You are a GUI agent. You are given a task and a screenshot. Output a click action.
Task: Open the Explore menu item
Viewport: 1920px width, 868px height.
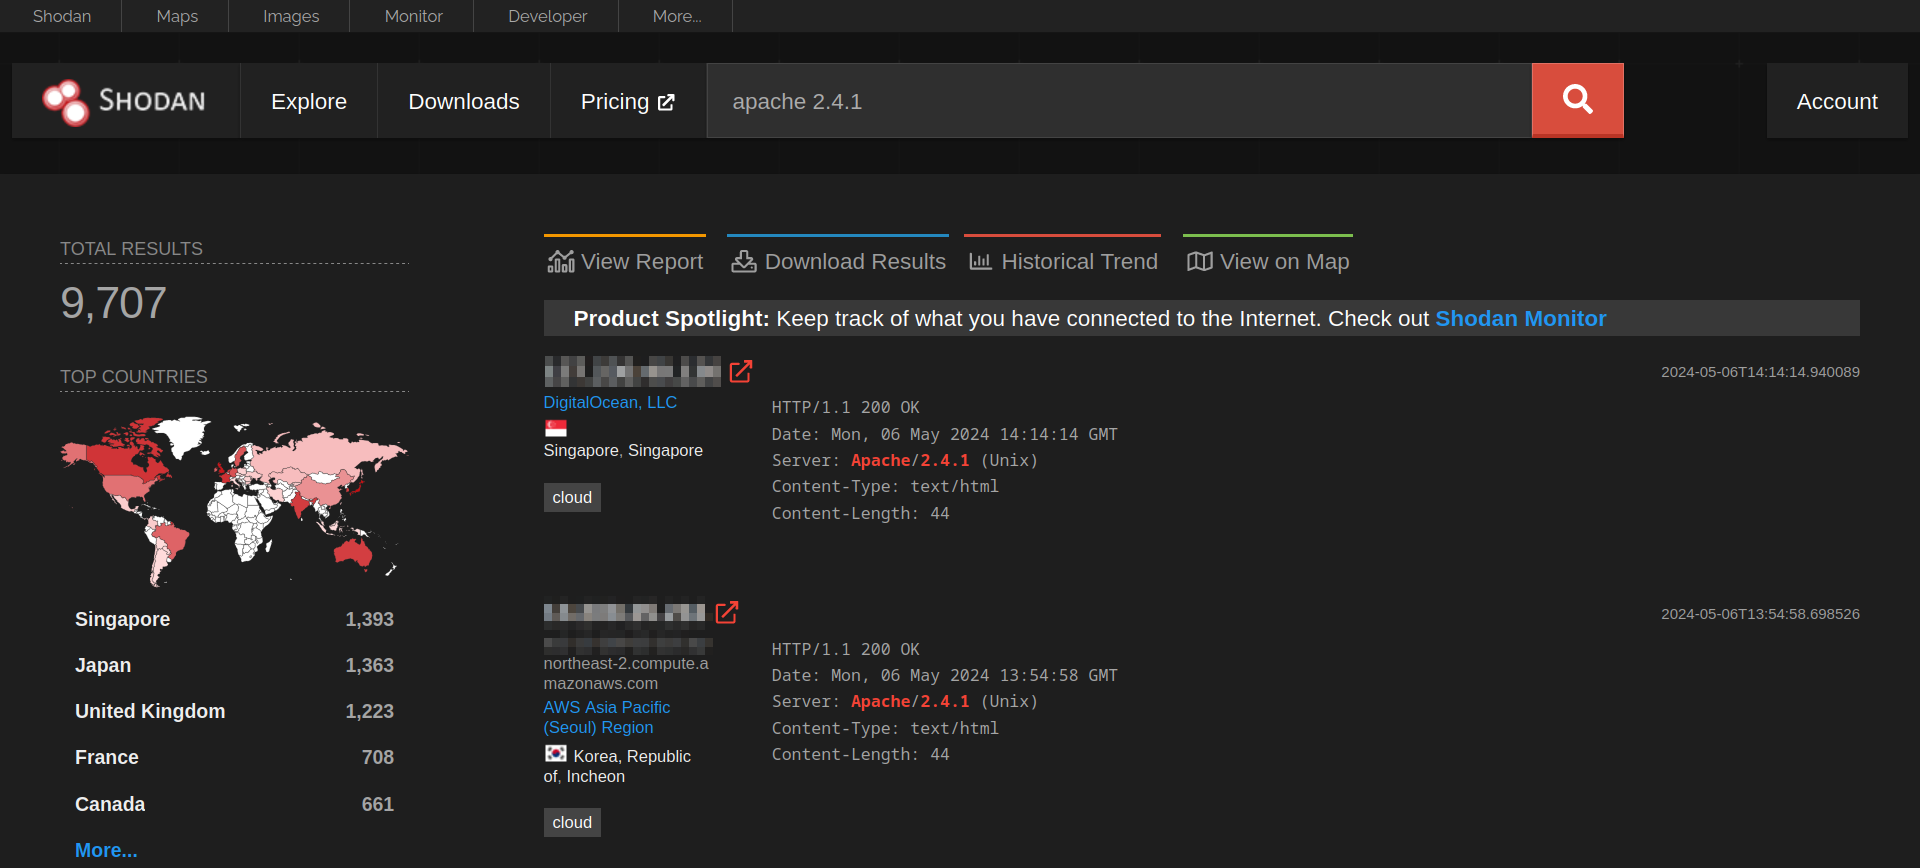point(308,101)
